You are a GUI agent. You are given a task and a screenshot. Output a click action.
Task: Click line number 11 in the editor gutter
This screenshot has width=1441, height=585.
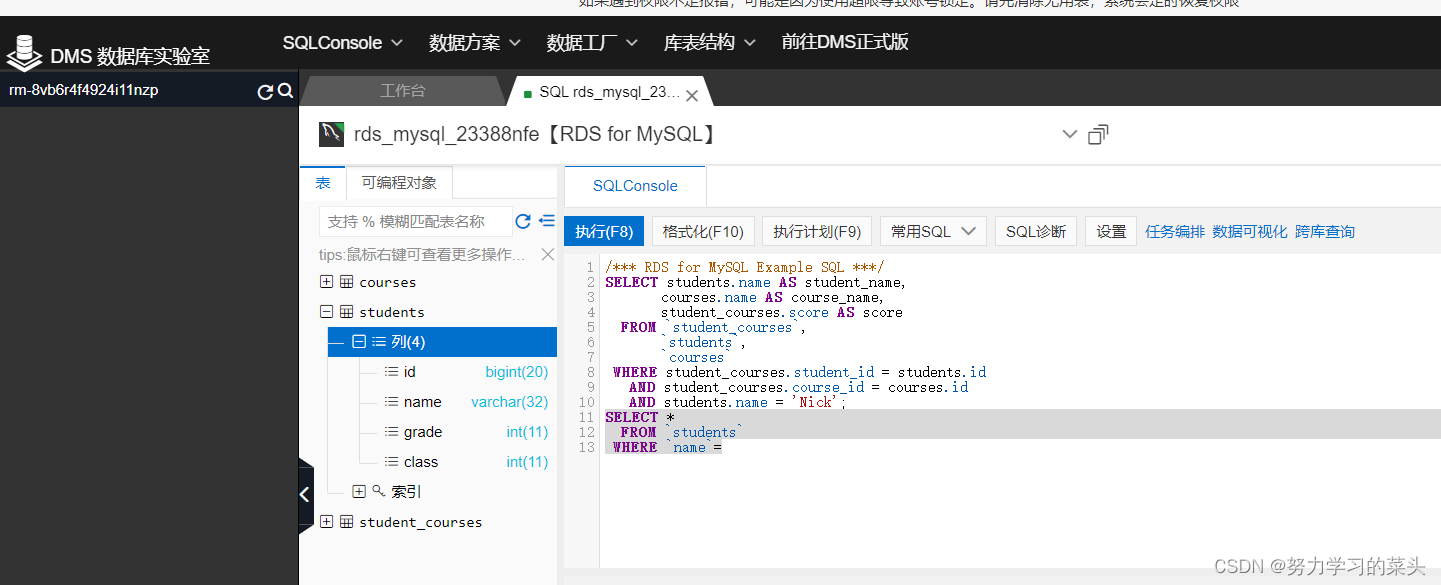click(x=588, y=417)
